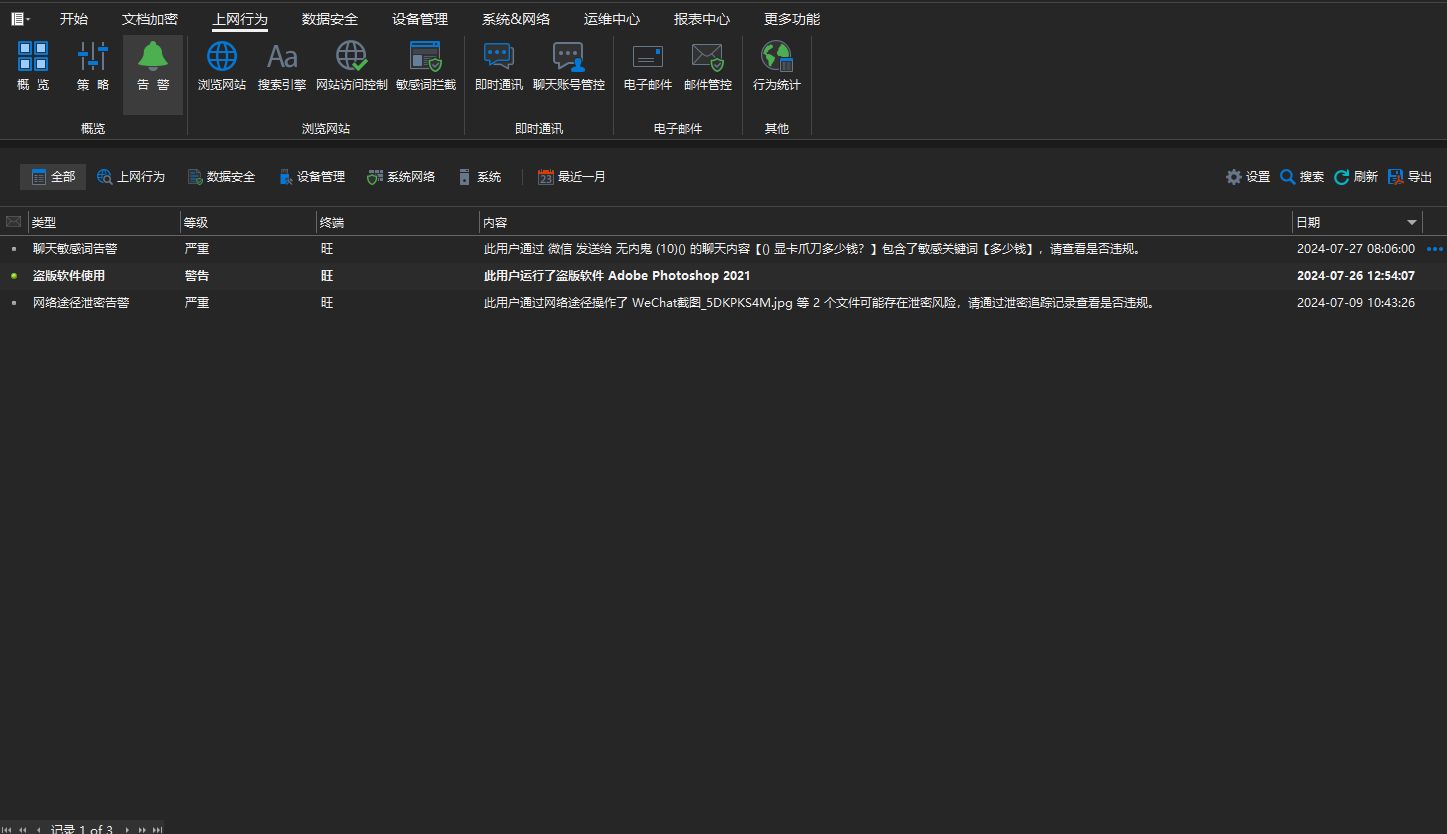Go to first record in pager
This screenshot has width=1447, height=834.
[7, 829]
